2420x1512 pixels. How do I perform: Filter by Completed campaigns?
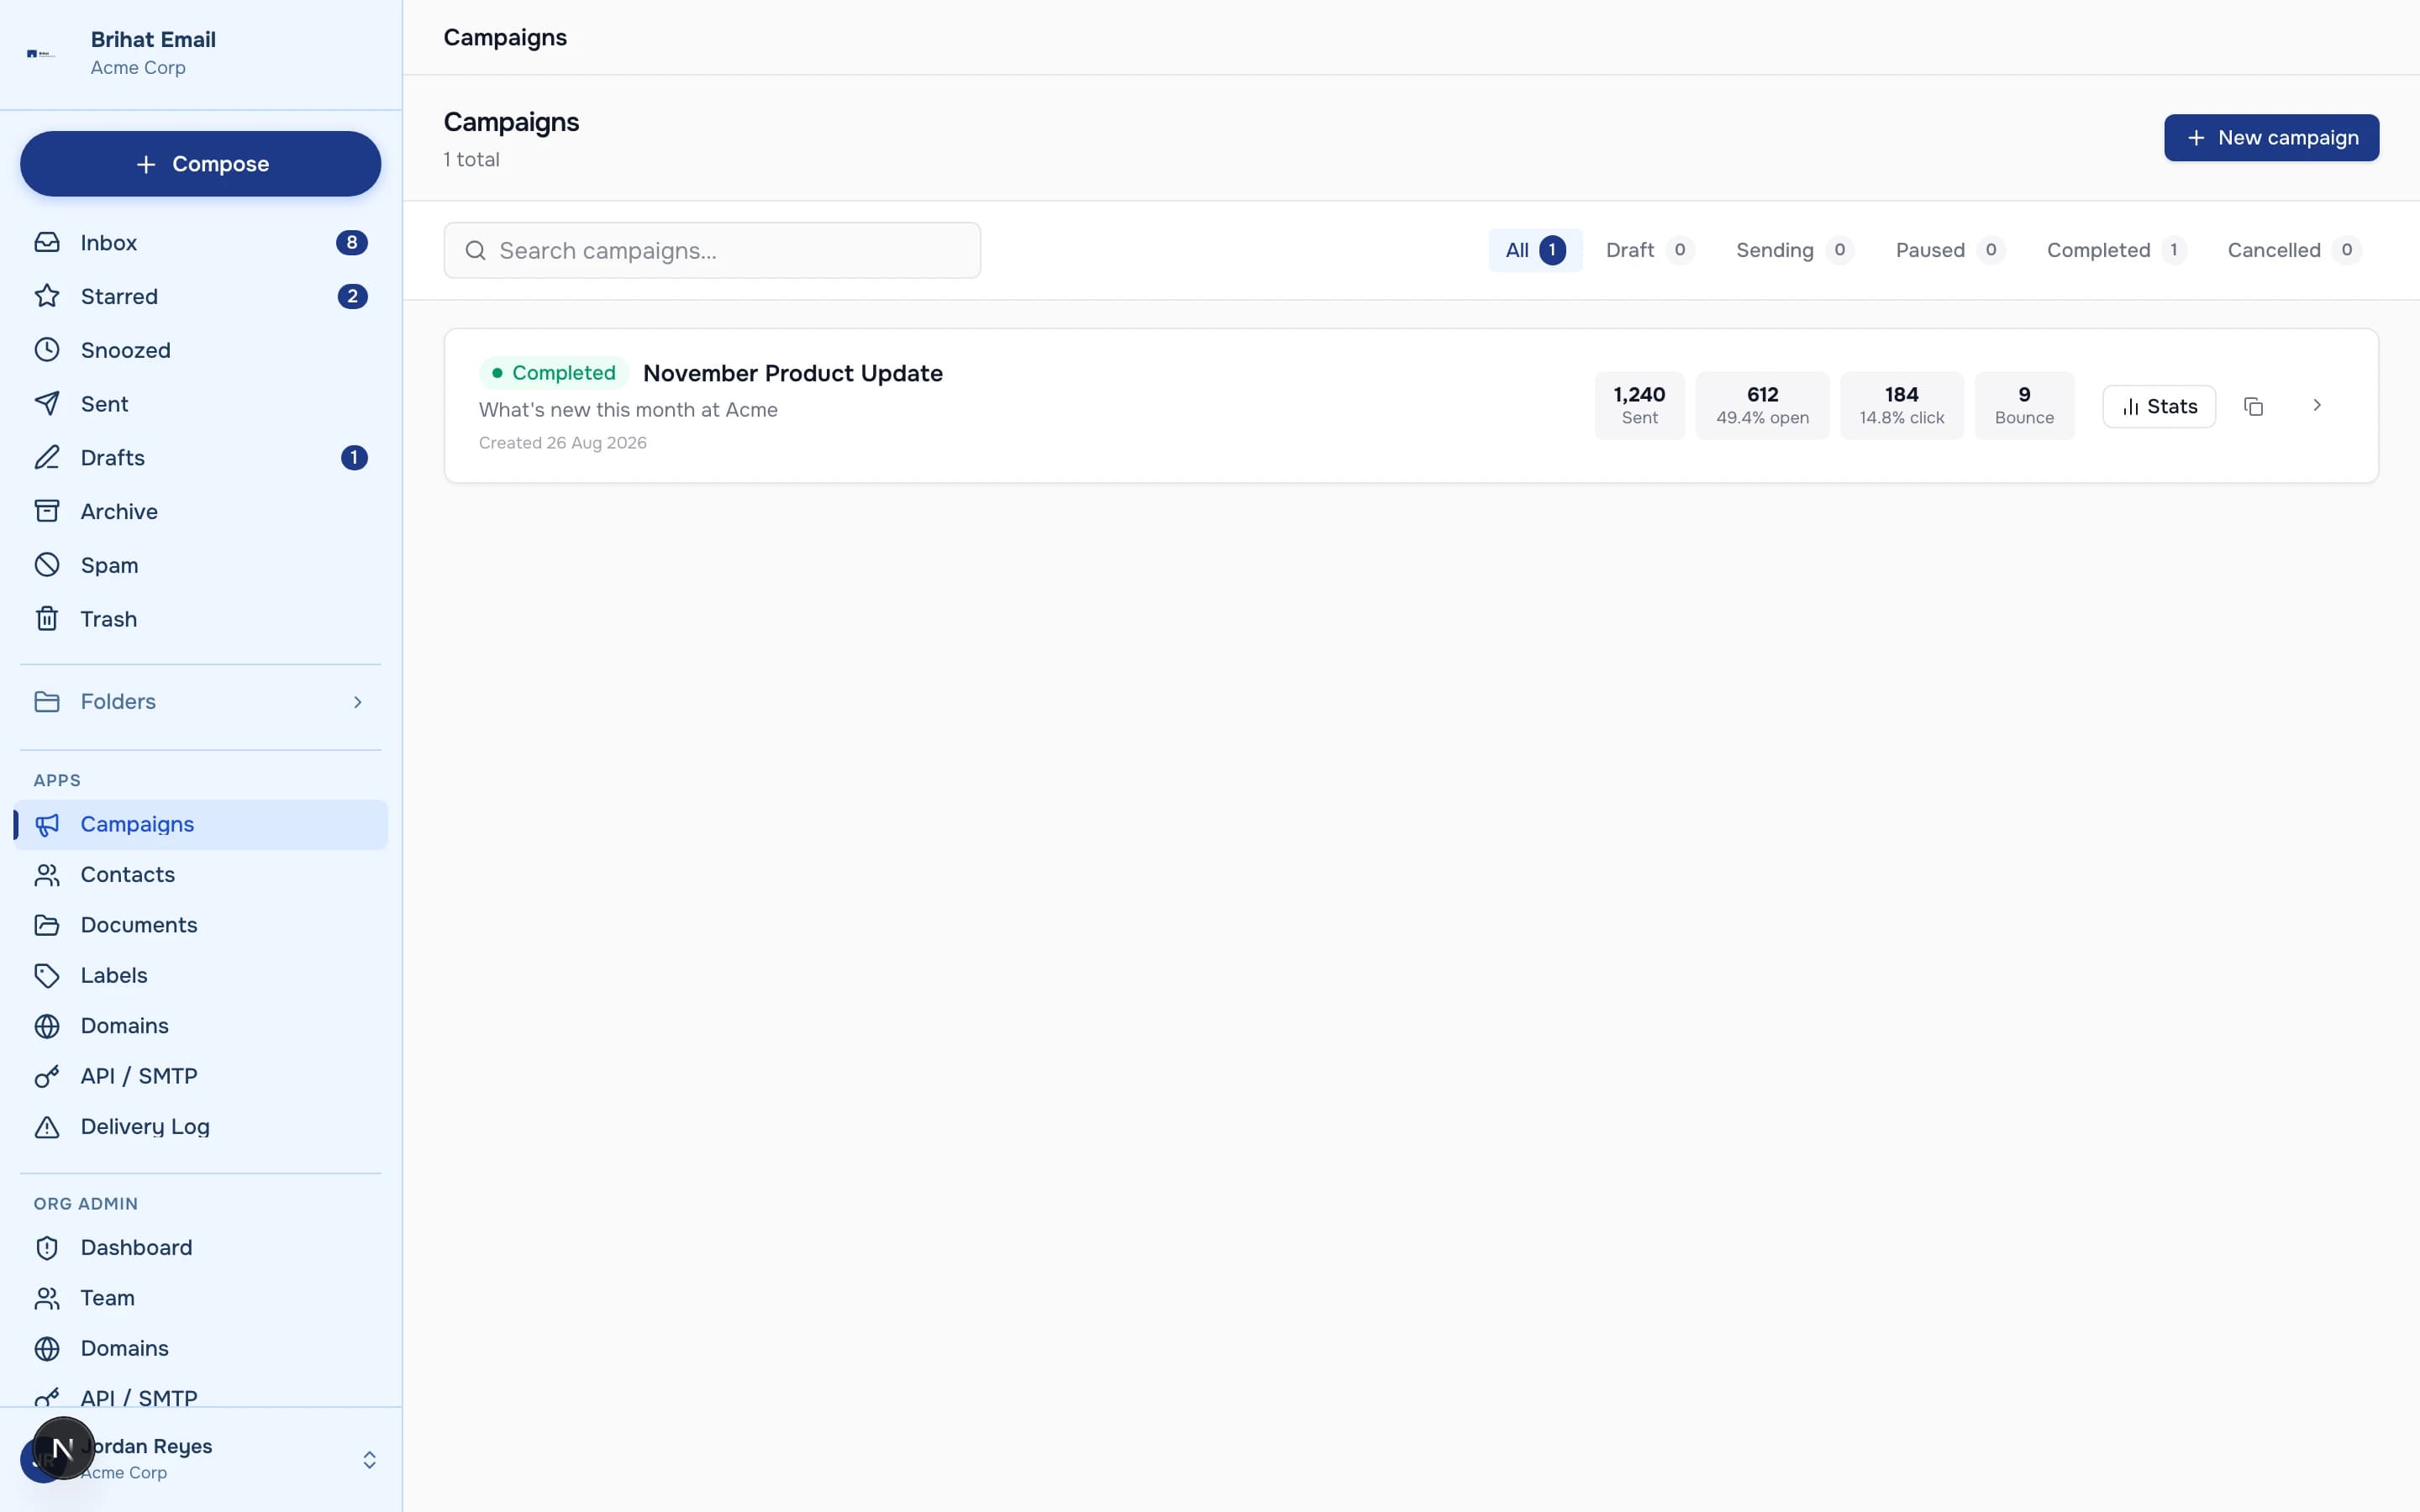pos(2116,250)
